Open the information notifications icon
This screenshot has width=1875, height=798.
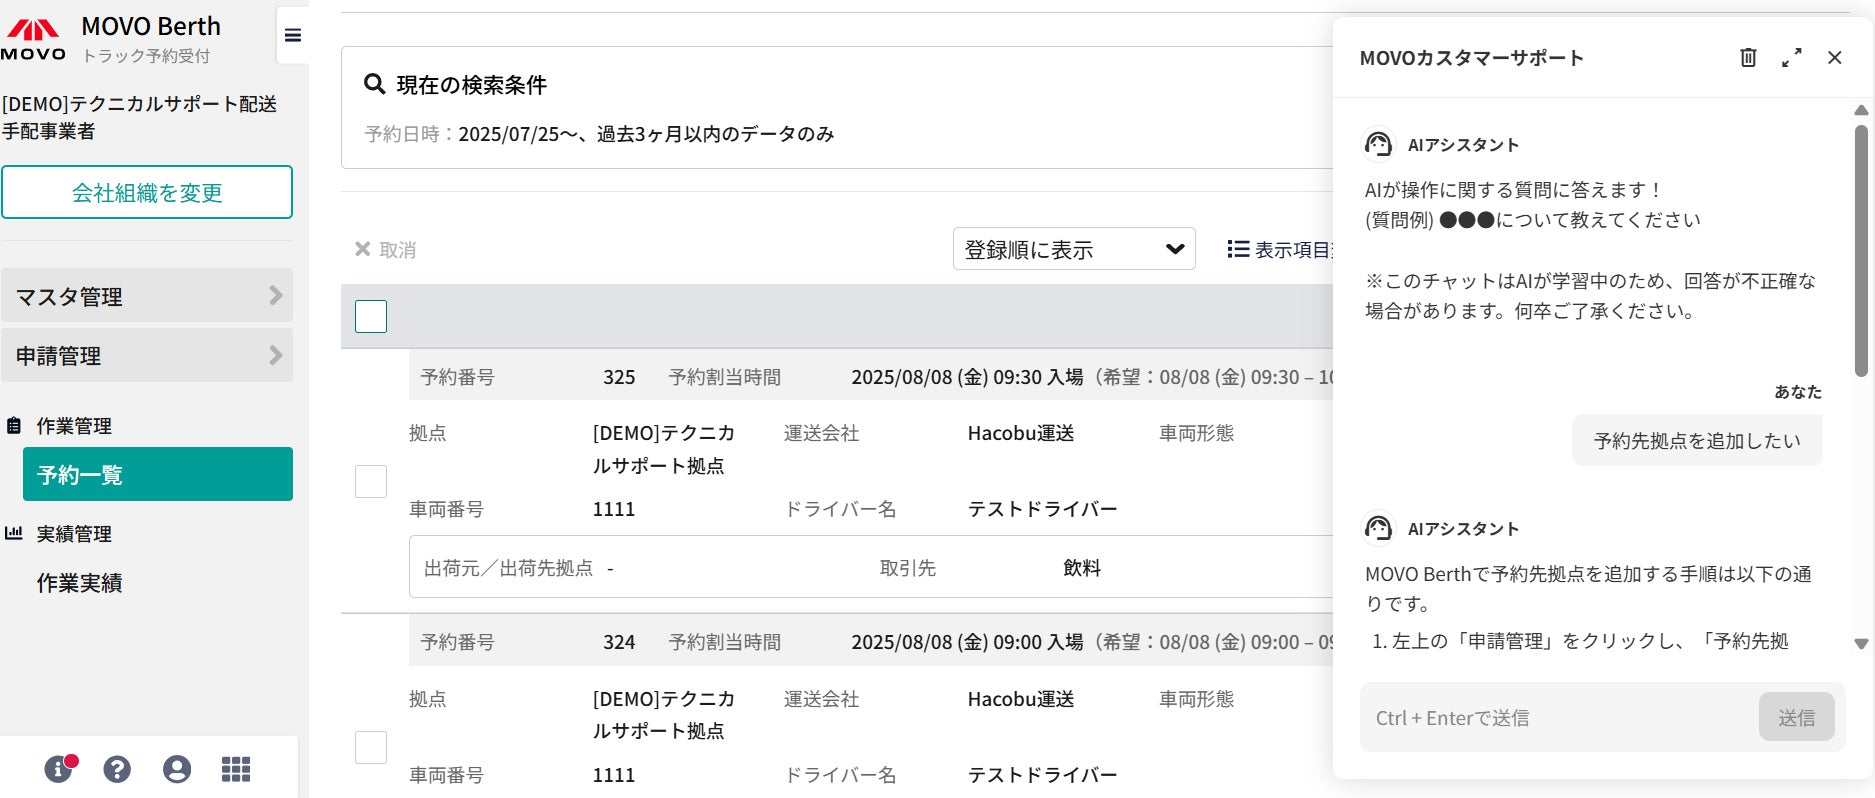pos(59,768)
